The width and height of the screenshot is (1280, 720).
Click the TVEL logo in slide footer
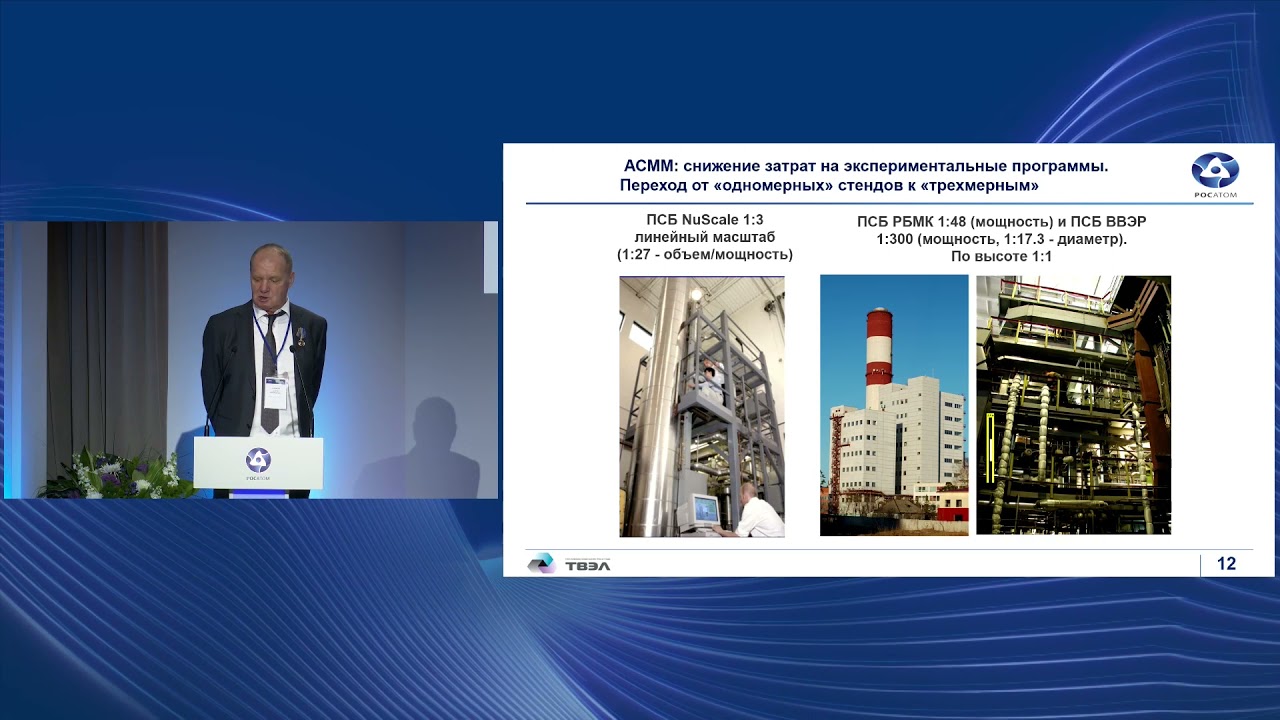tap(569, 564)
